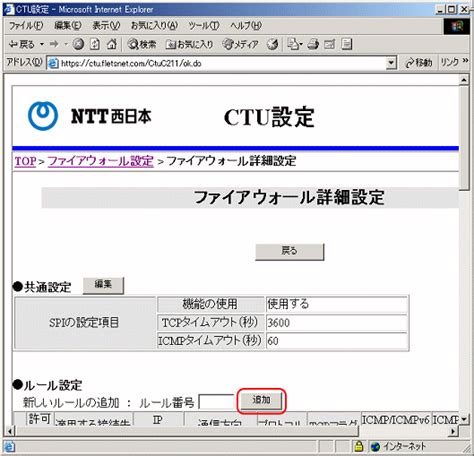Expand the address bar dropdown arrow
Image resolution: width=474 pixels, height=456 pixels.
click(391, 63)
